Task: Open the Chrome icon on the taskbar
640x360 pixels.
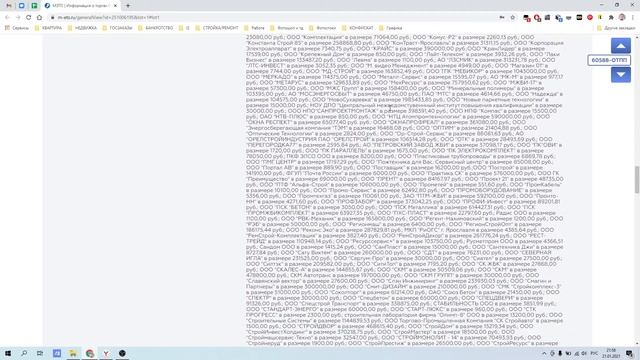Action: point(90,353)
